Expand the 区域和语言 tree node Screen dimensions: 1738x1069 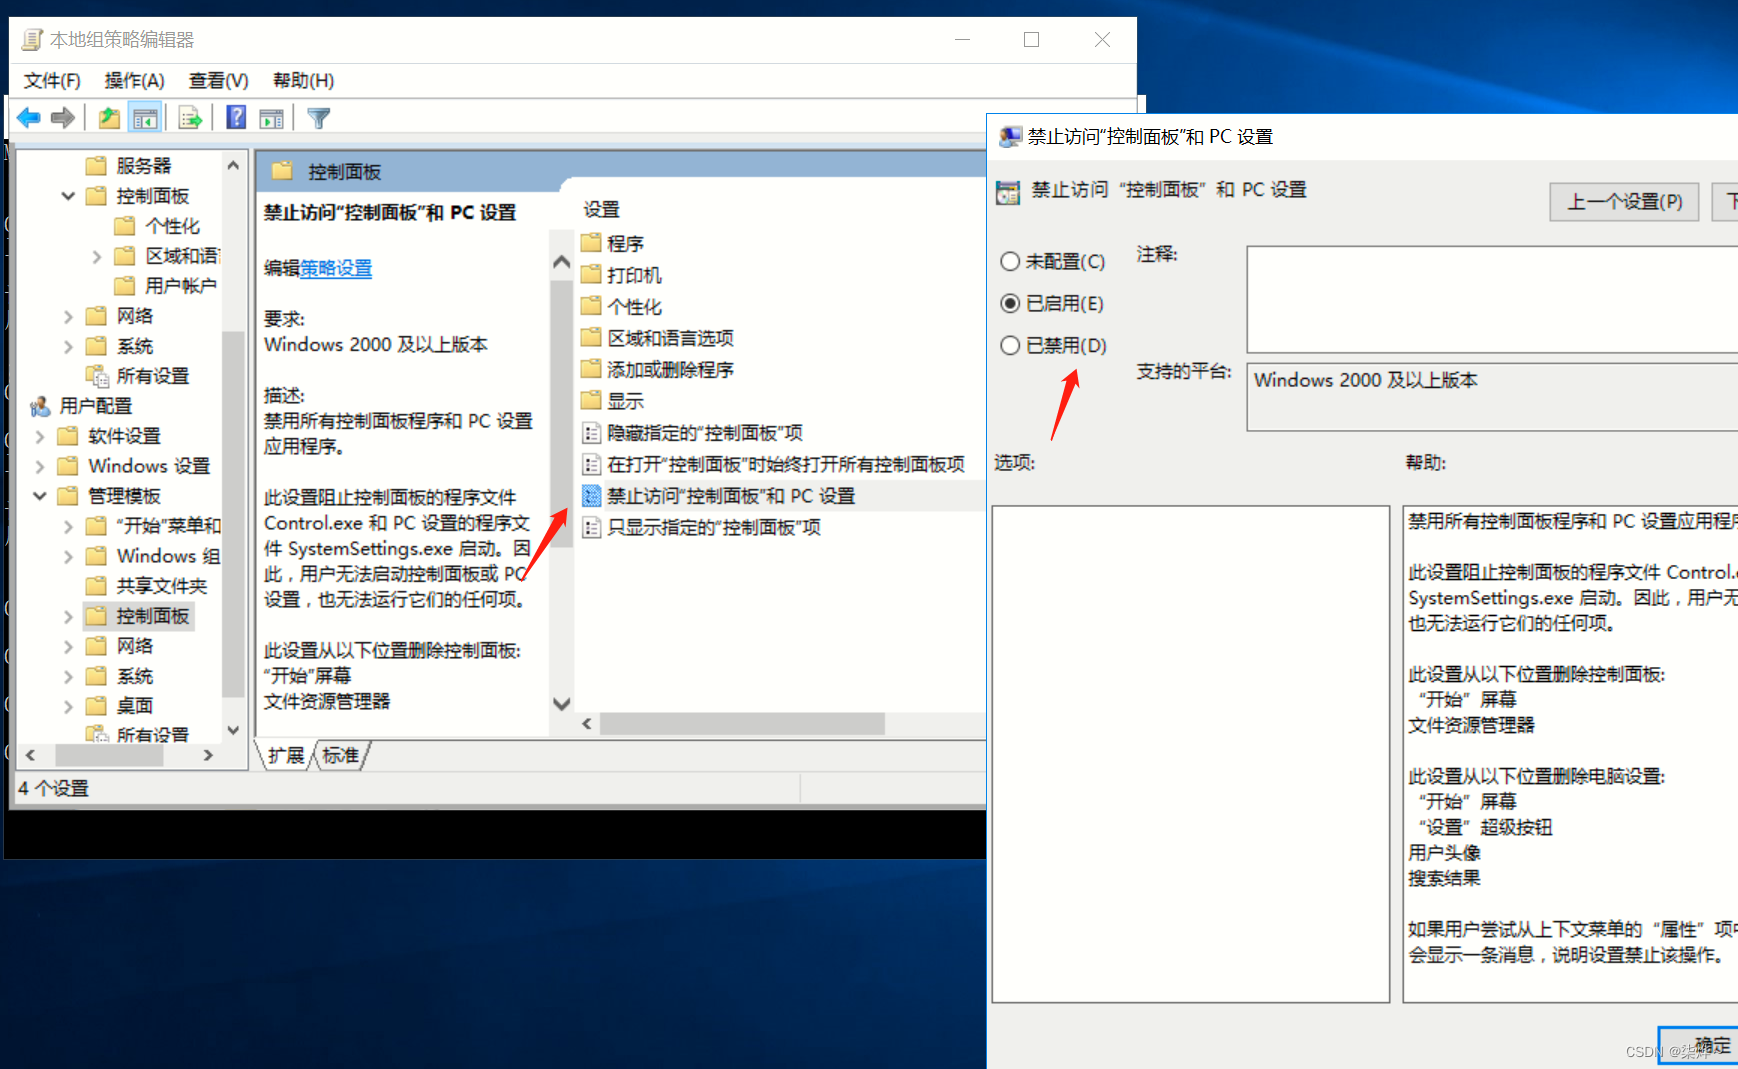[97, 256]
